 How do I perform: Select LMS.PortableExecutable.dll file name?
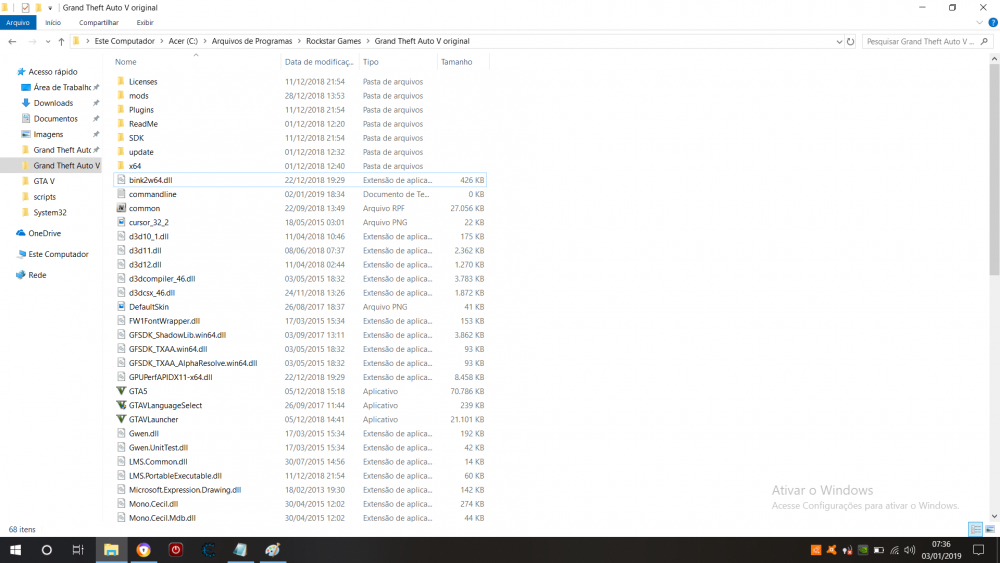(x=175, y=476)
